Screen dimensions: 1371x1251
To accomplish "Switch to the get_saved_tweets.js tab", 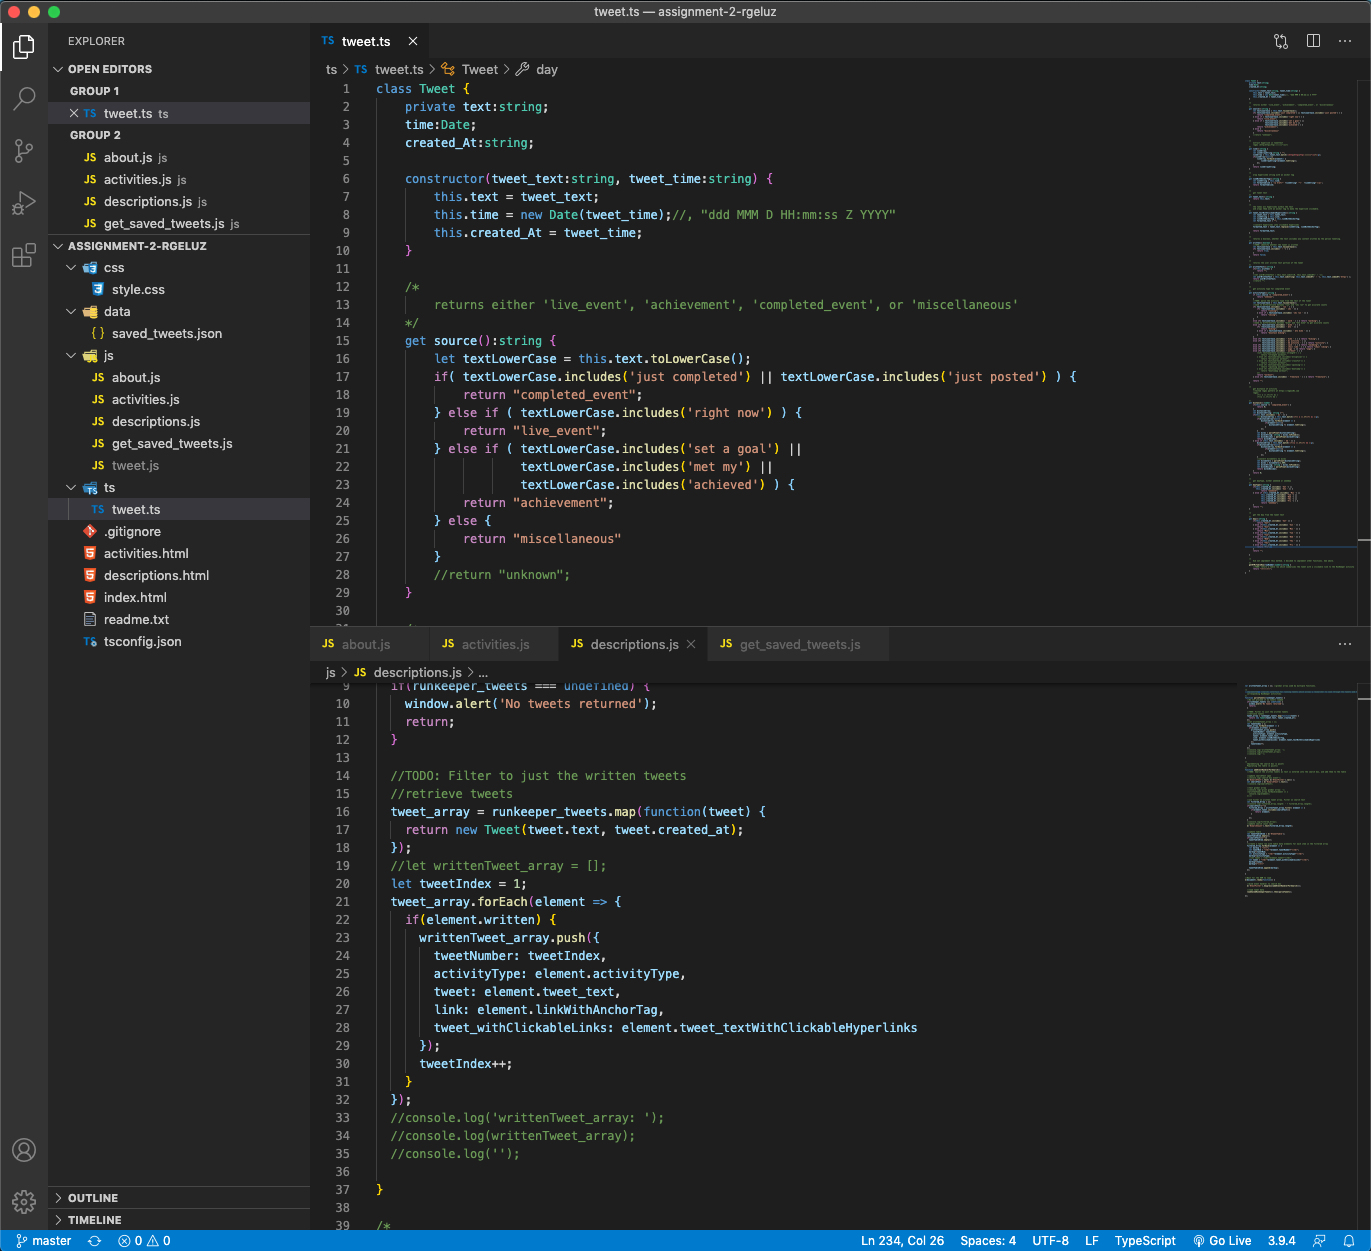I will point(798,644).
